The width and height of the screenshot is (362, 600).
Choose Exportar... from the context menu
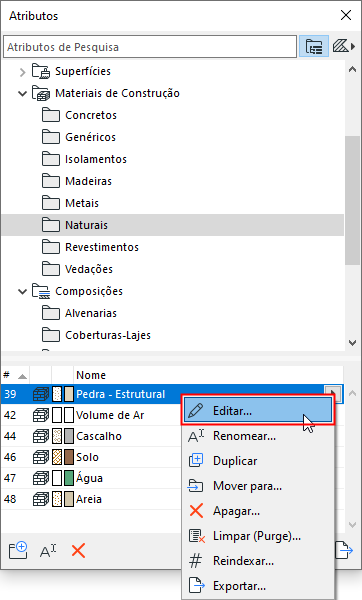click(x=258, y=586)
